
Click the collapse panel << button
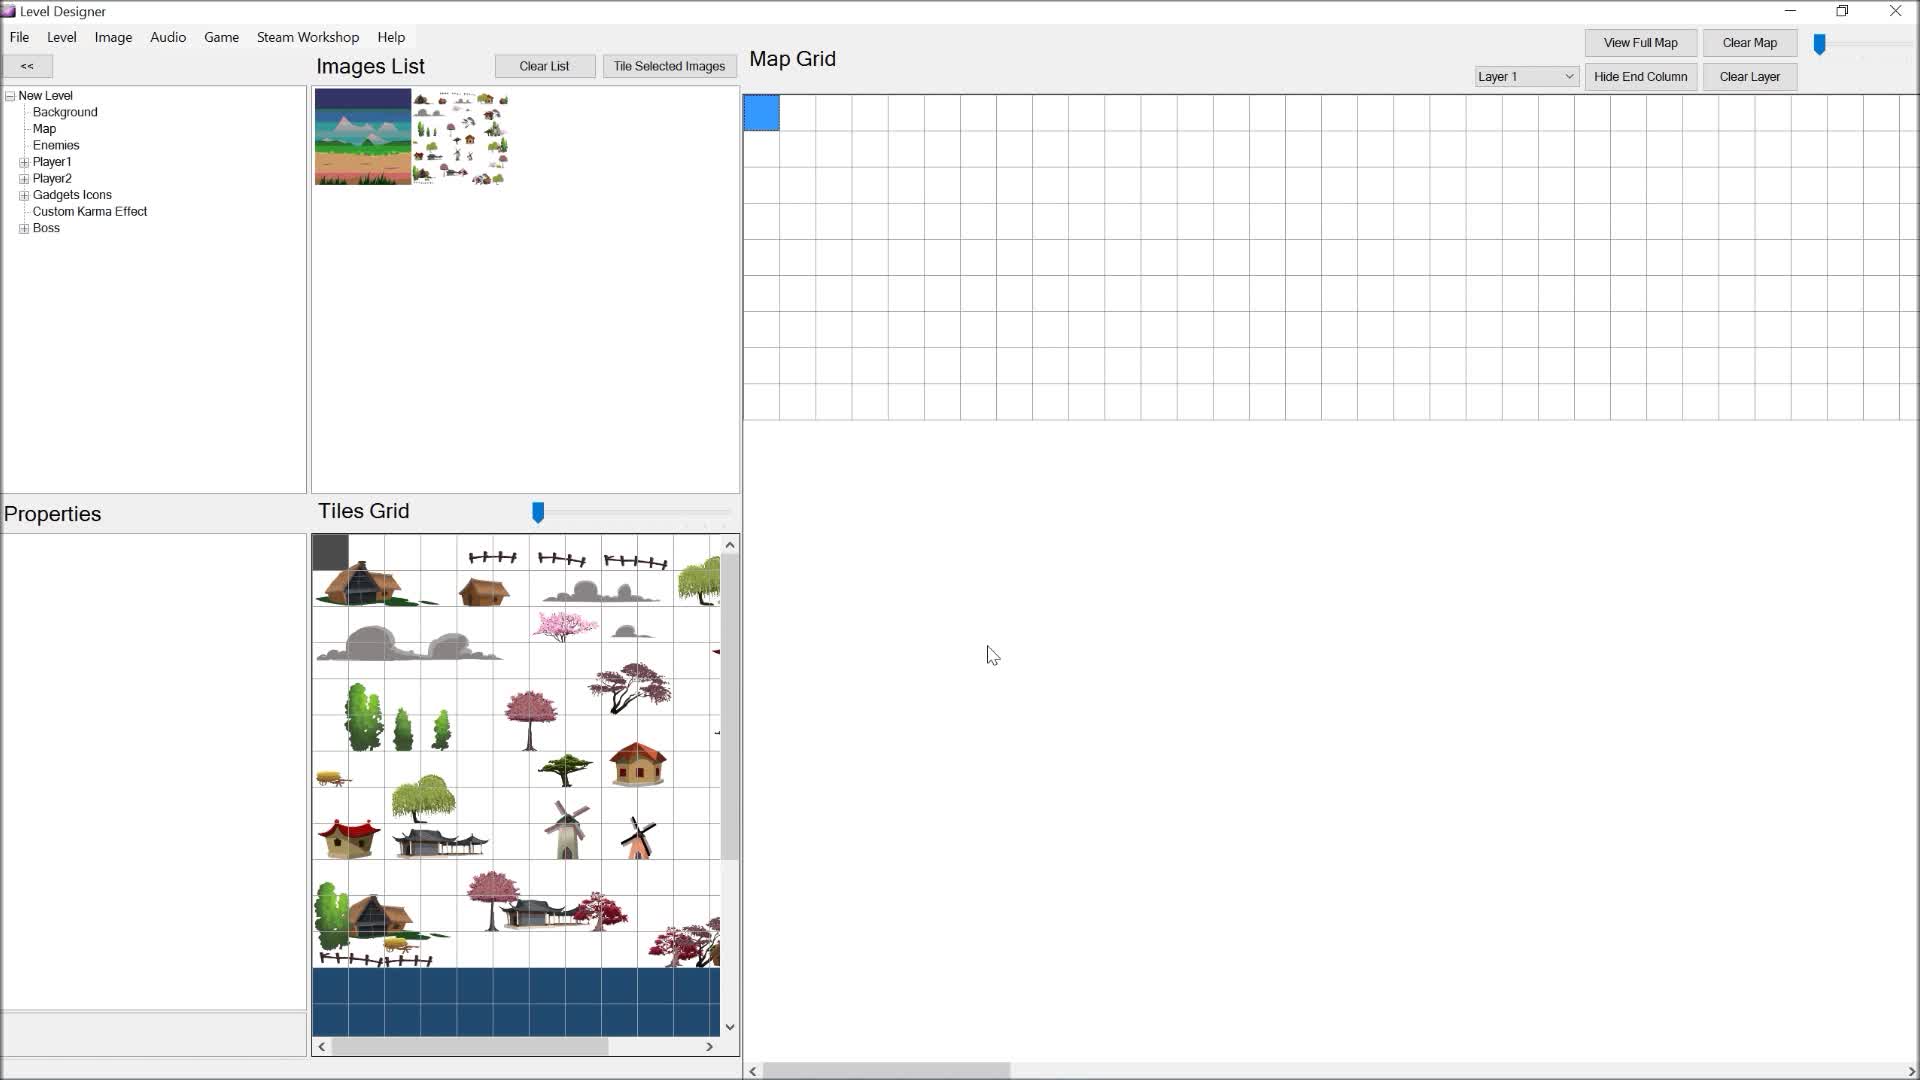[x=27, y=66]
